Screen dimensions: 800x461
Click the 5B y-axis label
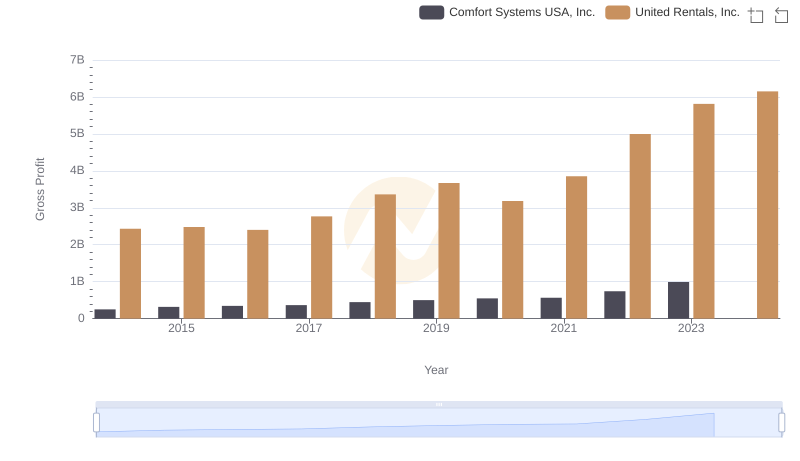tap(77, 134)
